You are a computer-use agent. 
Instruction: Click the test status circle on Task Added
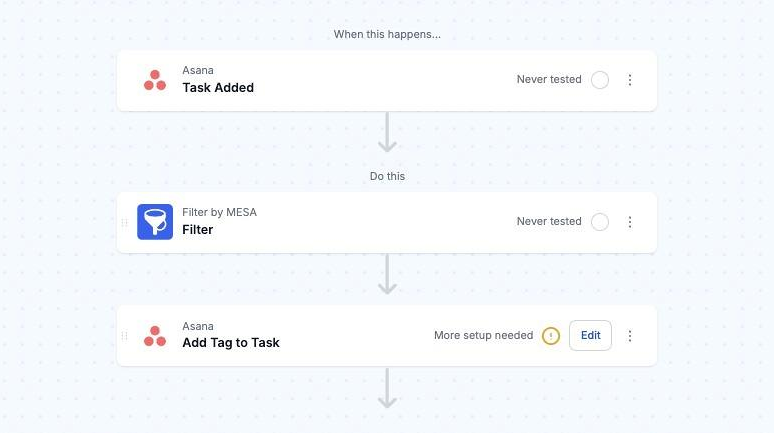pos(600,80)
